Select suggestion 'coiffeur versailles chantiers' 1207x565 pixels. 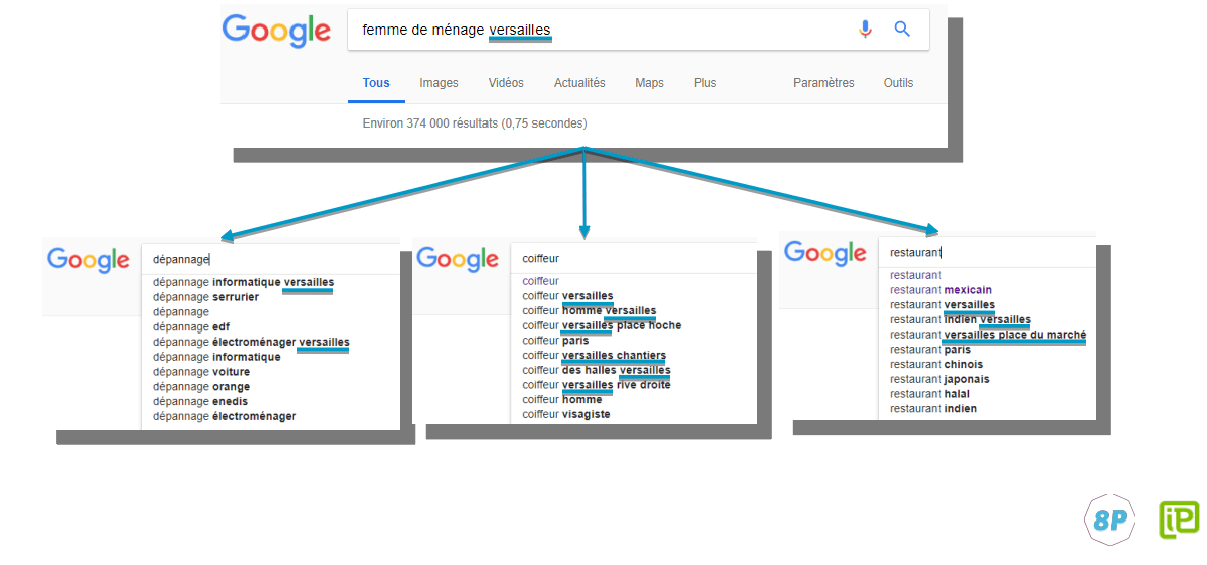tap(594, 355)
